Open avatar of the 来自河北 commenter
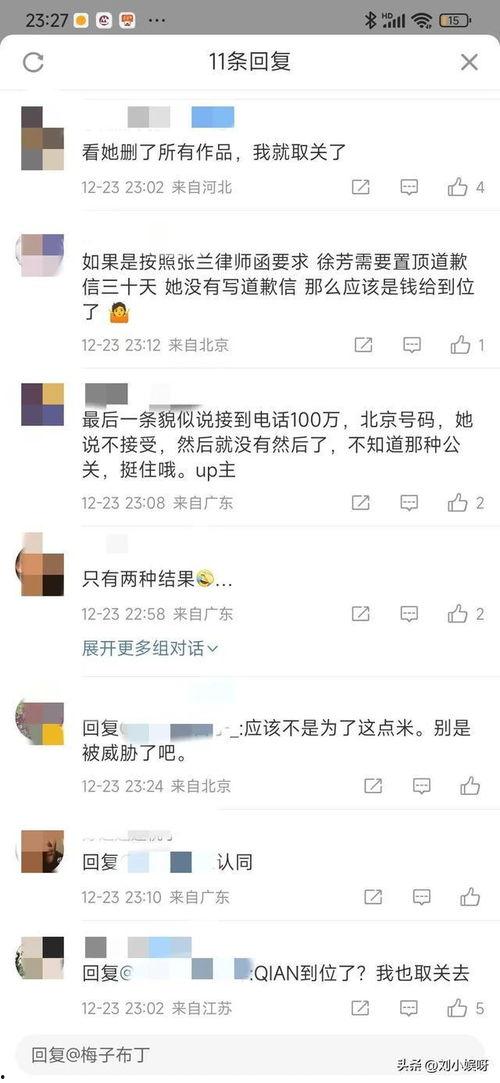This screenshot has height=1083, width=500. pyautogui.click(x=43, y=138)
